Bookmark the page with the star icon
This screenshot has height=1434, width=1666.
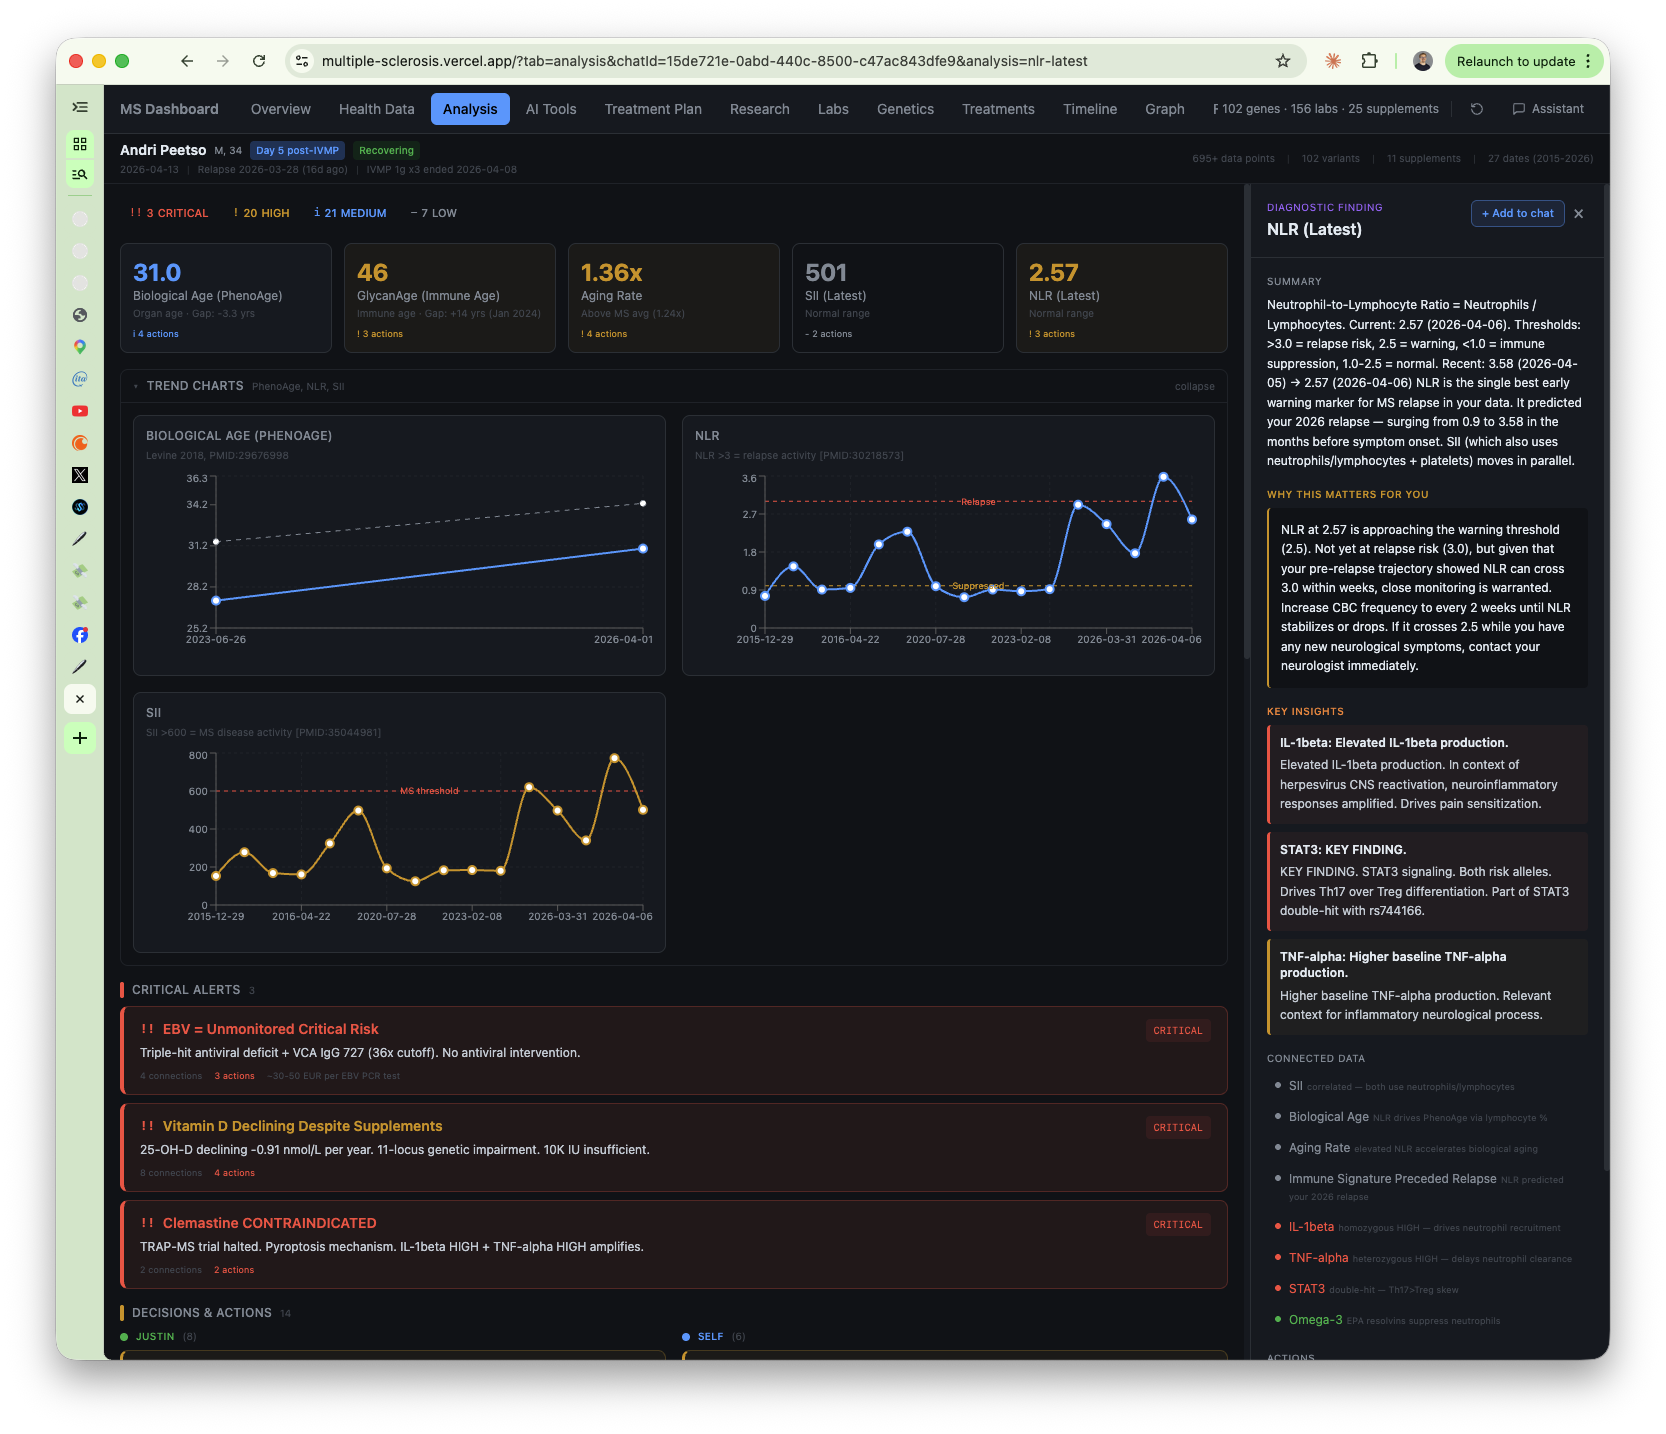coord(1282,61)
